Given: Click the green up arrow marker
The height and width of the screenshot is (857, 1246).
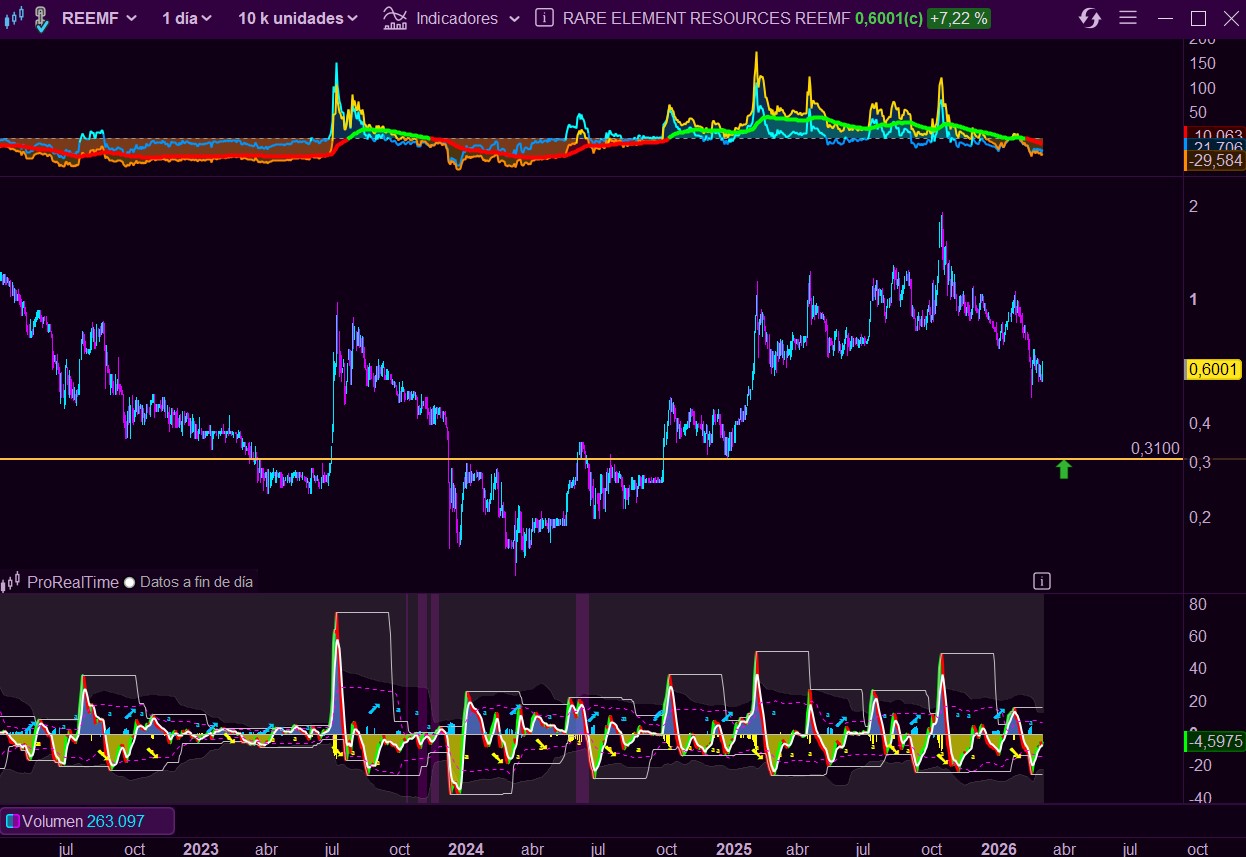Looking at the screenshot, I should (x=1063, y=469).
